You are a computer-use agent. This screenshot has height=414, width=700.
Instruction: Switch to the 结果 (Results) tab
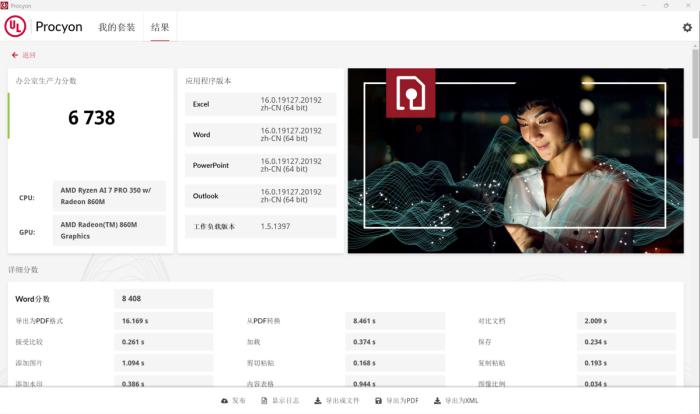tap(160, 27)
